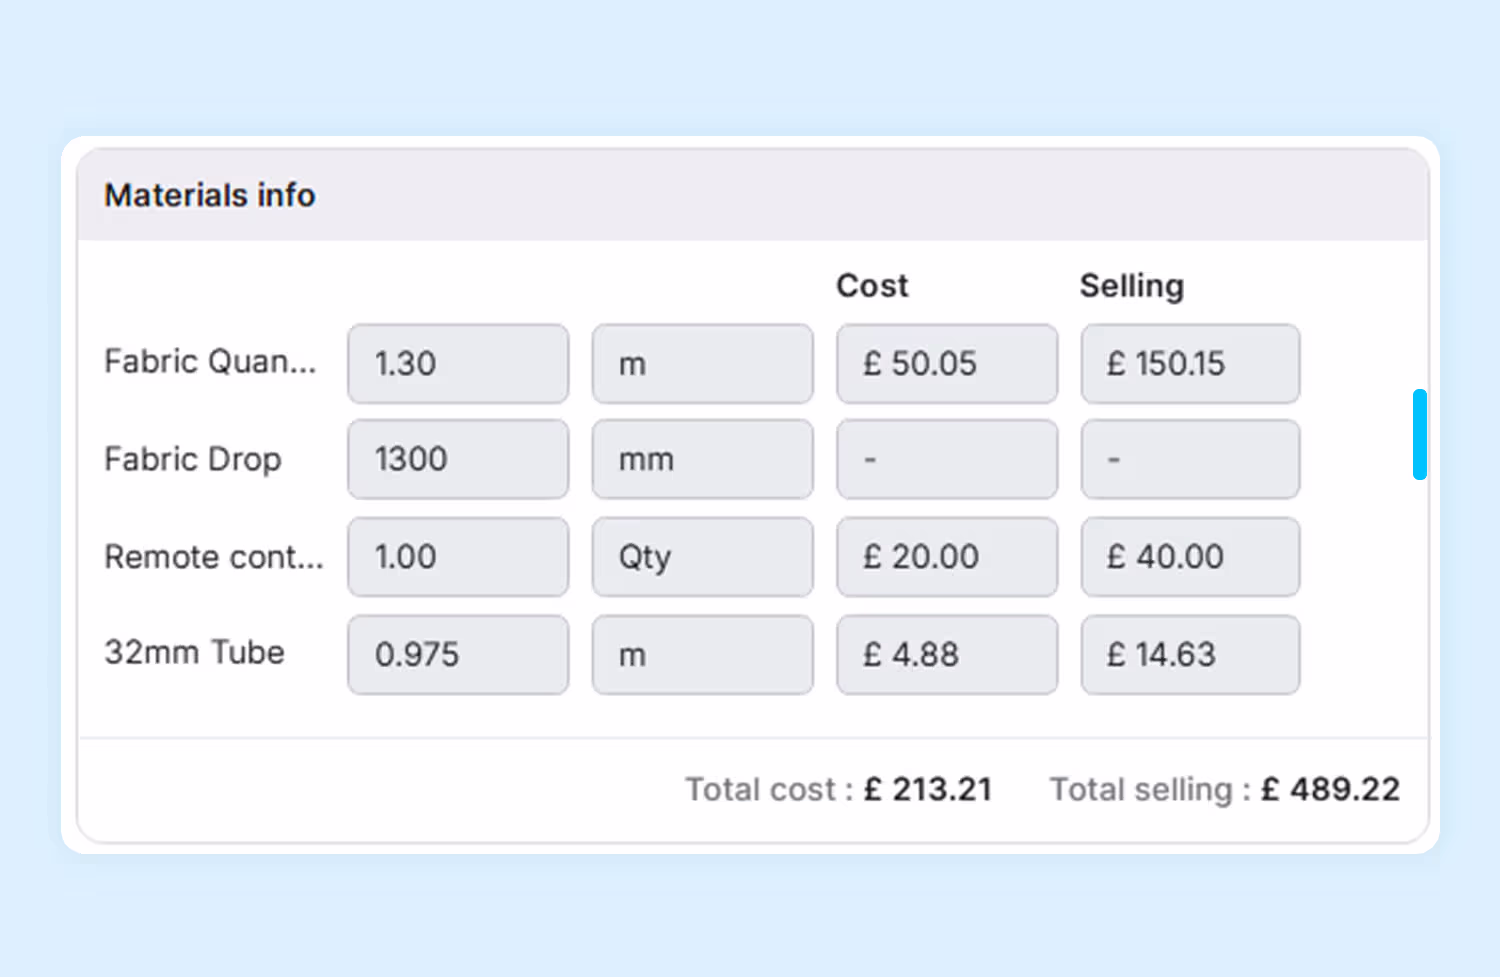This screenshot has width=1500, height=977.
Task: Click the empty Fabric Drop selling field
Action: (1190, 459)
